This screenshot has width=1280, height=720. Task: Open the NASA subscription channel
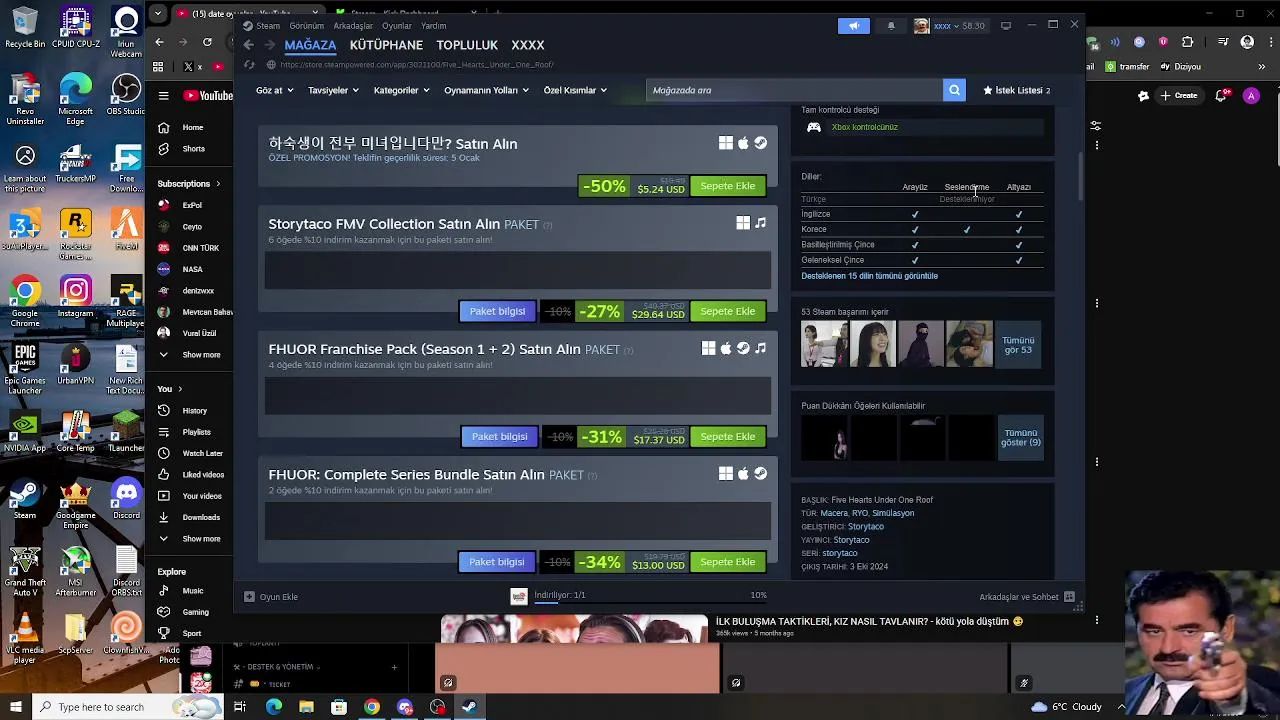click(192, 269)
